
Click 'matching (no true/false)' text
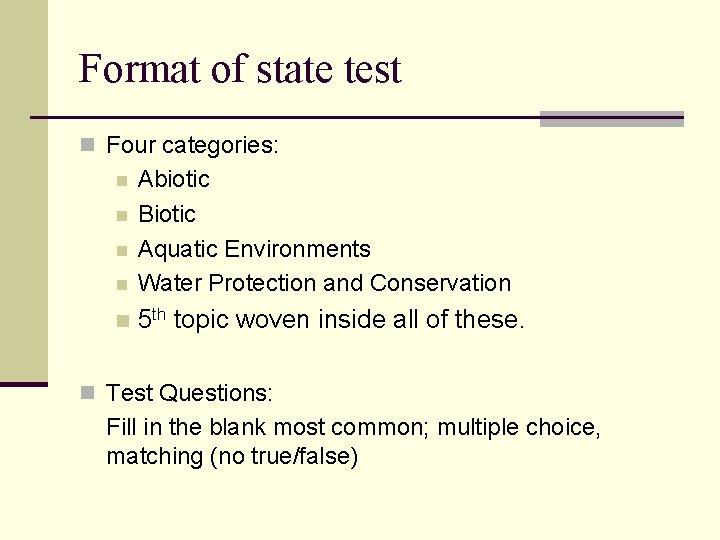(232, 456)
